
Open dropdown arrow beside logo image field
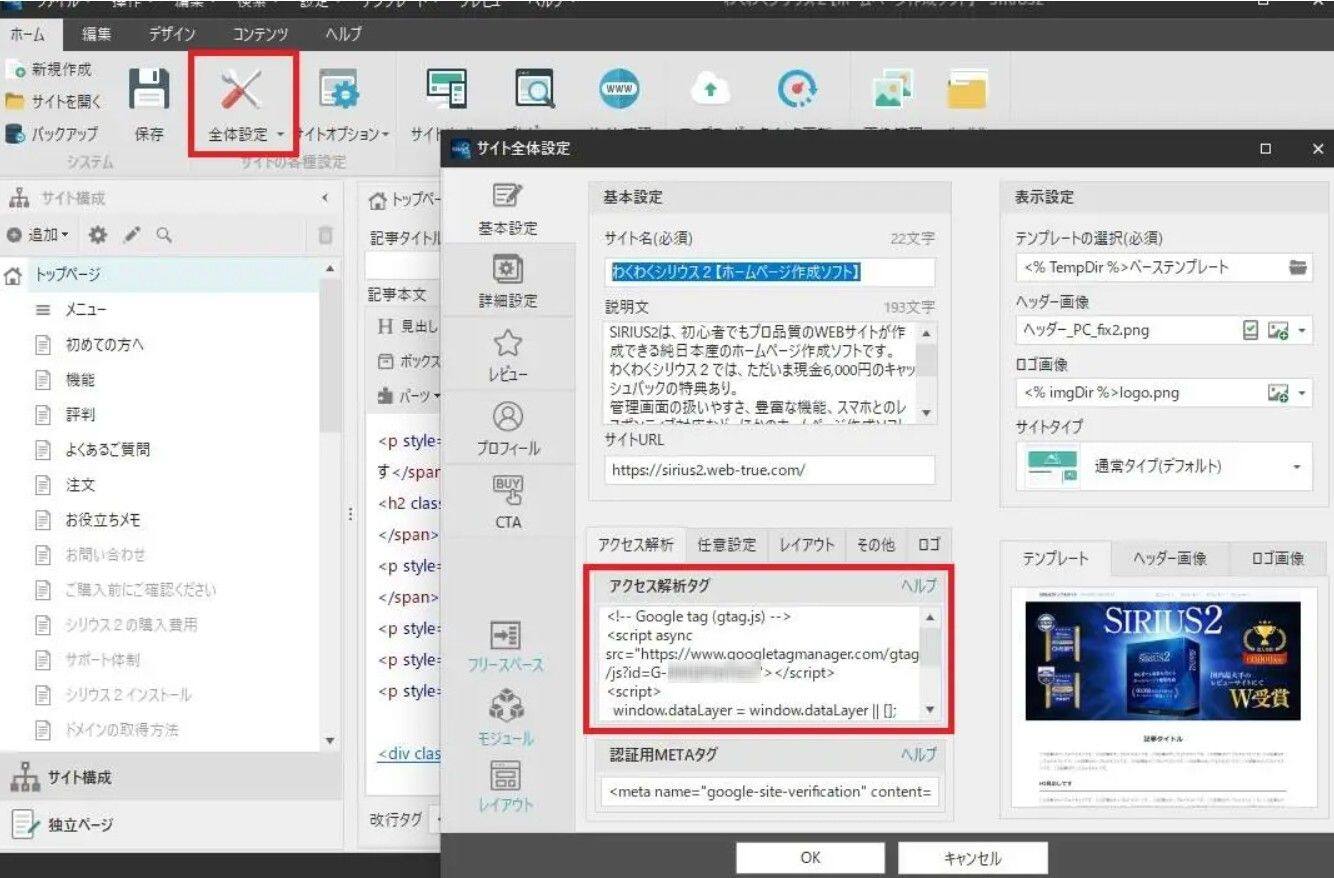[1302, 393]
